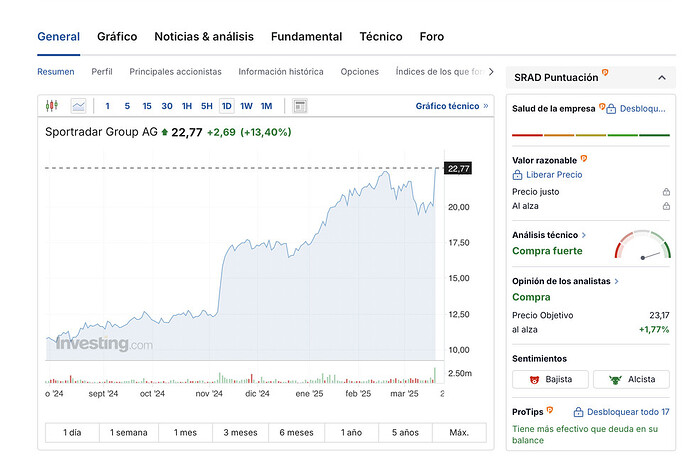The height and width of the screenshot is (470, 690).
Task: Click the Pro badge beside Valor razonable
Action: tap(584, 158)
